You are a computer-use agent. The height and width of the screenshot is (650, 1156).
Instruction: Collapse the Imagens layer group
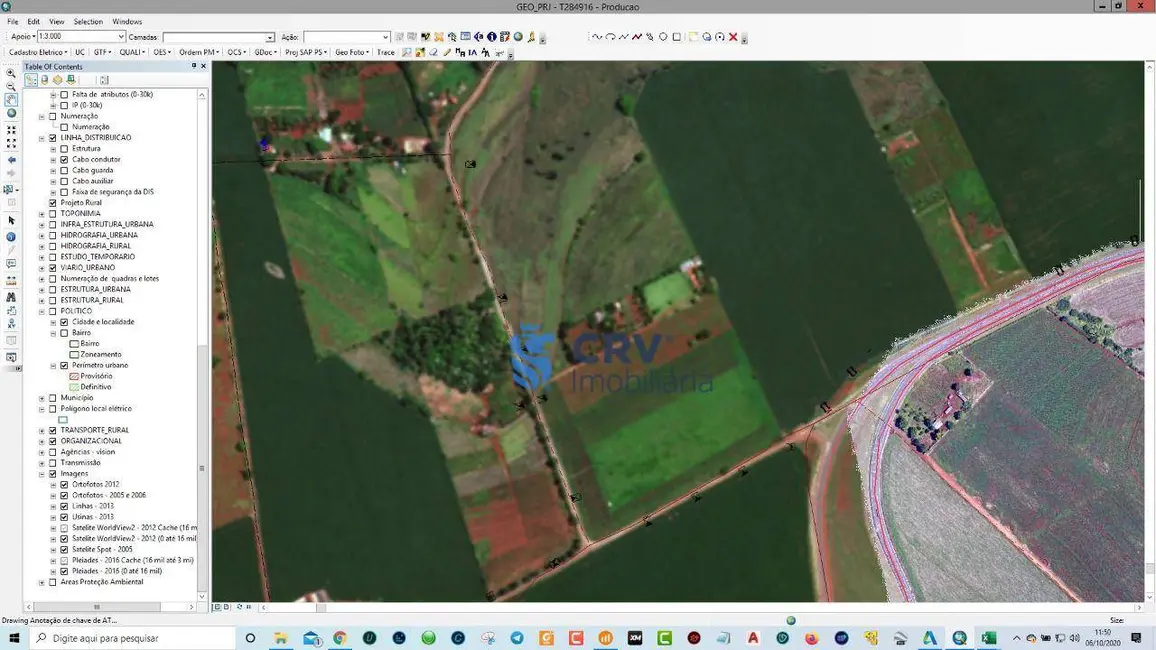[x=41, y=474]
